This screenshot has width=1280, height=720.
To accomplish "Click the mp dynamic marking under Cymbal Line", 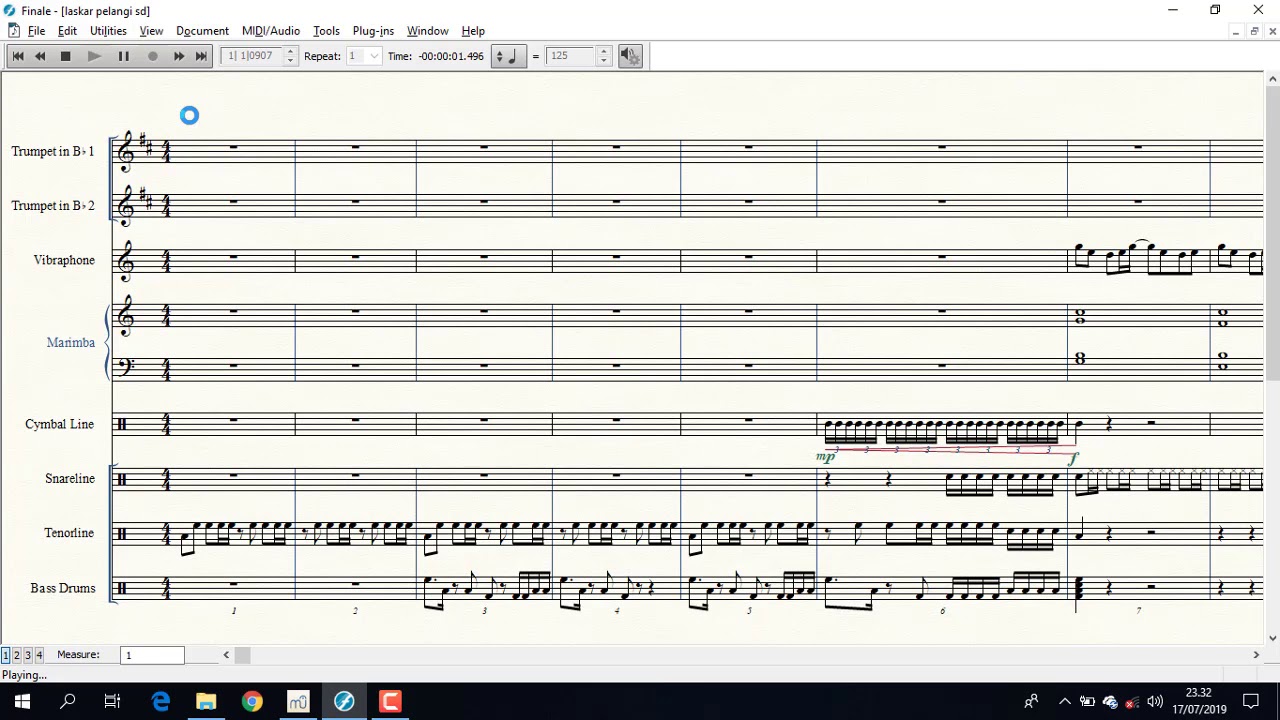I will [x=825, y=457].
